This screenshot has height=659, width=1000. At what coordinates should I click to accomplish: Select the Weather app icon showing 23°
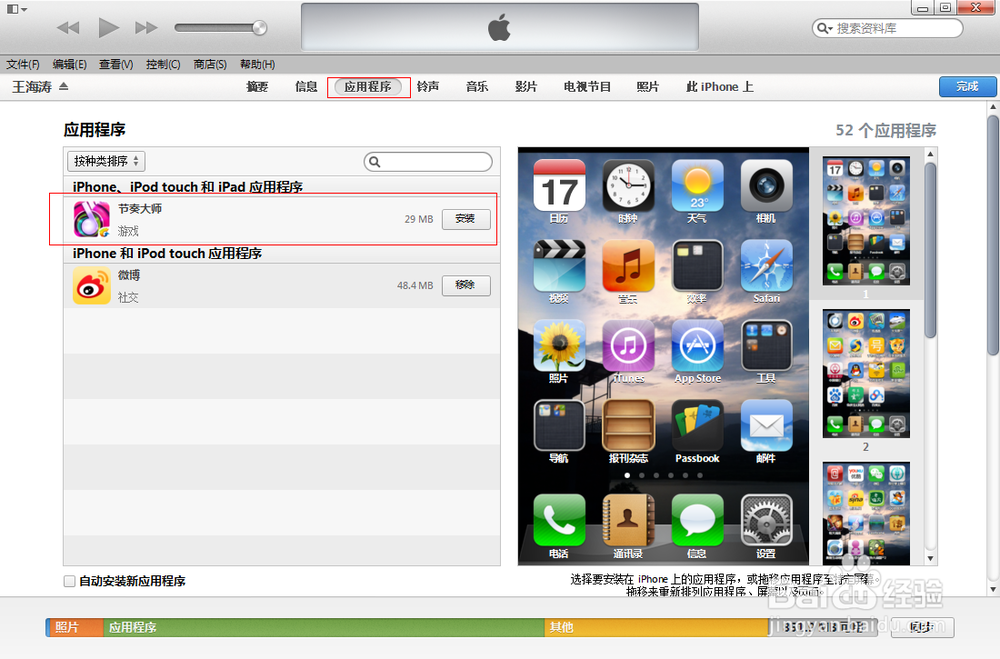pos(697,185)
